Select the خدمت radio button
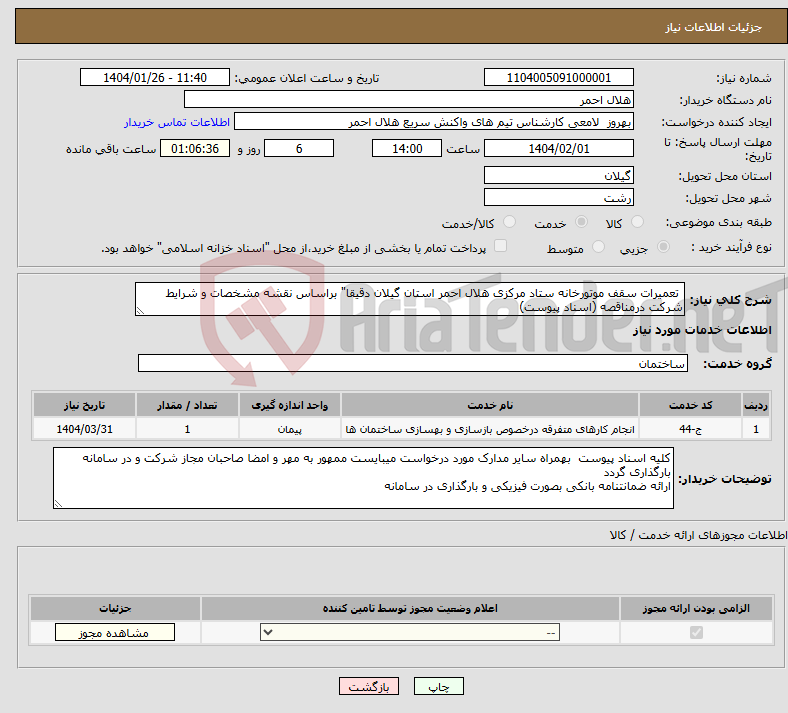The height and width of the screenshot is (713, 788). [581, 222]
